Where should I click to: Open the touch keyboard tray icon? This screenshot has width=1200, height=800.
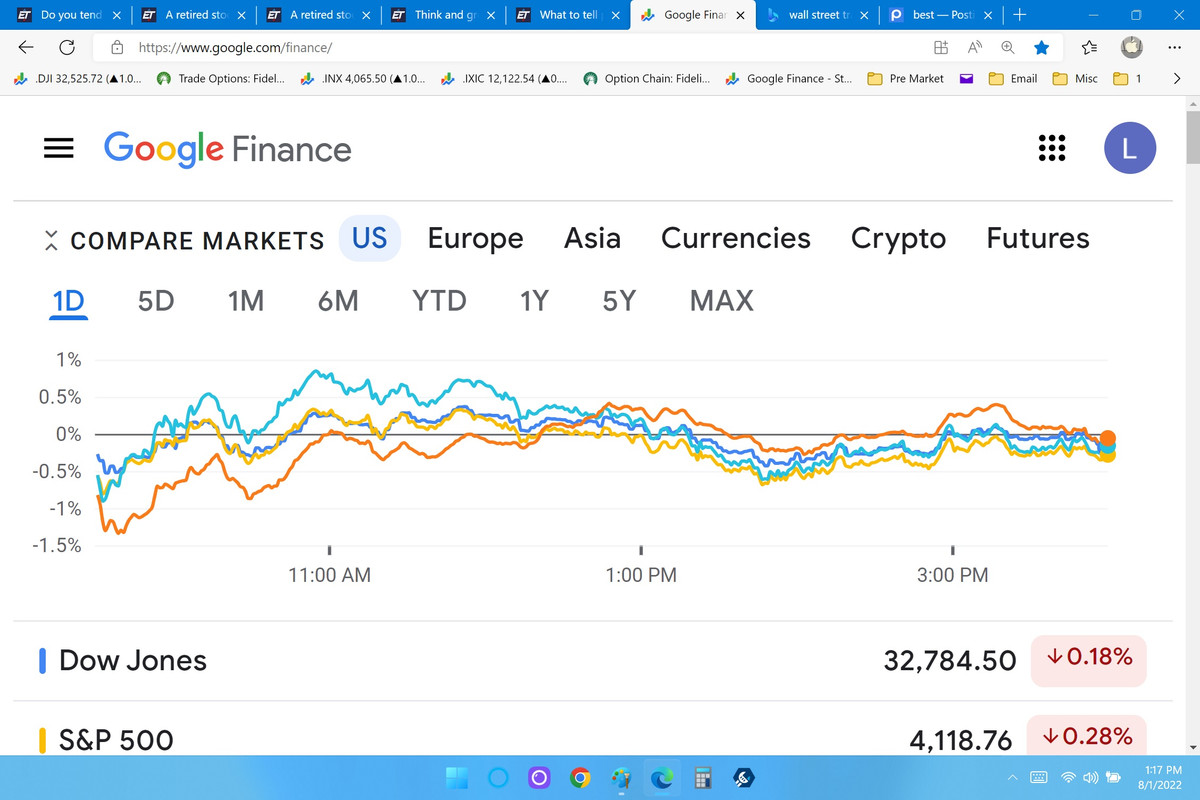[x=1038, y=777]
